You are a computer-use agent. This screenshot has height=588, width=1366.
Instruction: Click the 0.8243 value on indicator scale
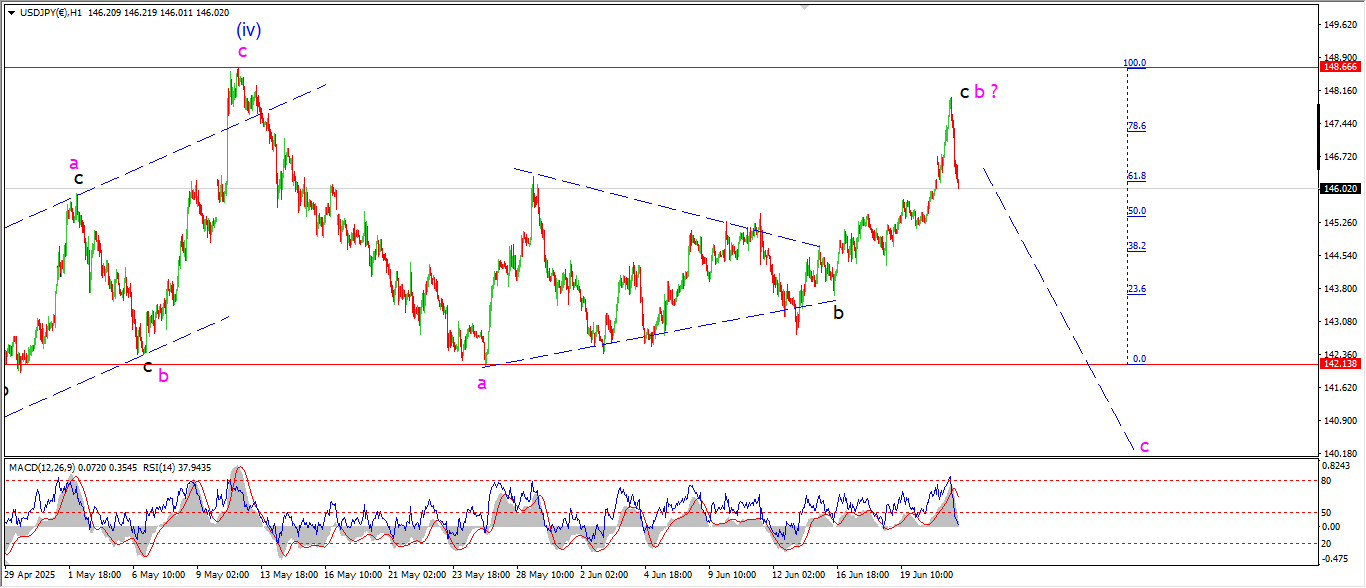coord(1338,467)
